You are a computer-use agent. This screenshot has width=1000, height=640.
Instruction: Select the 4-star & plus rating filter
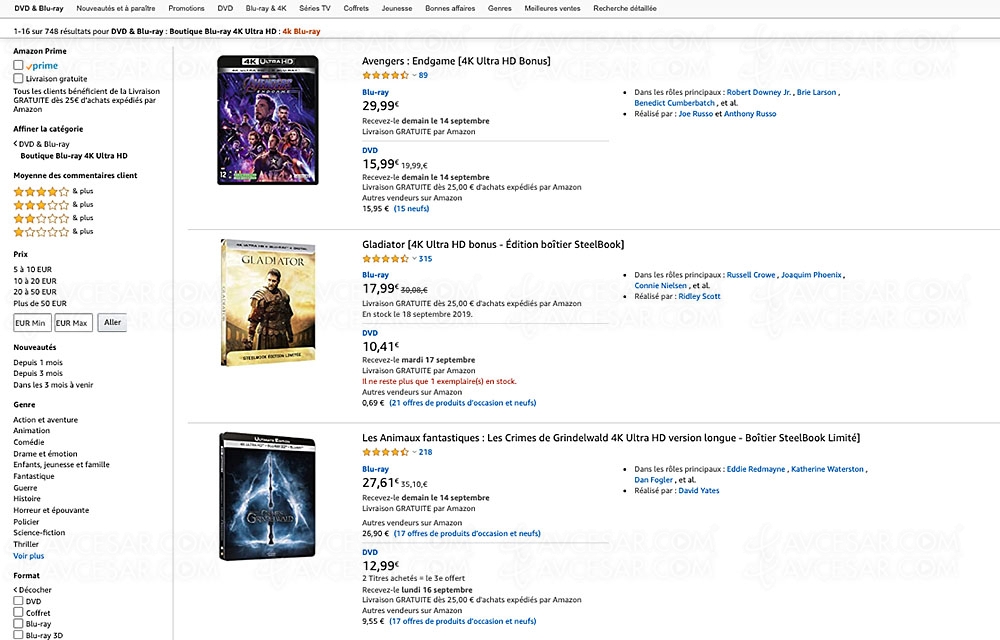coord(39,190)
